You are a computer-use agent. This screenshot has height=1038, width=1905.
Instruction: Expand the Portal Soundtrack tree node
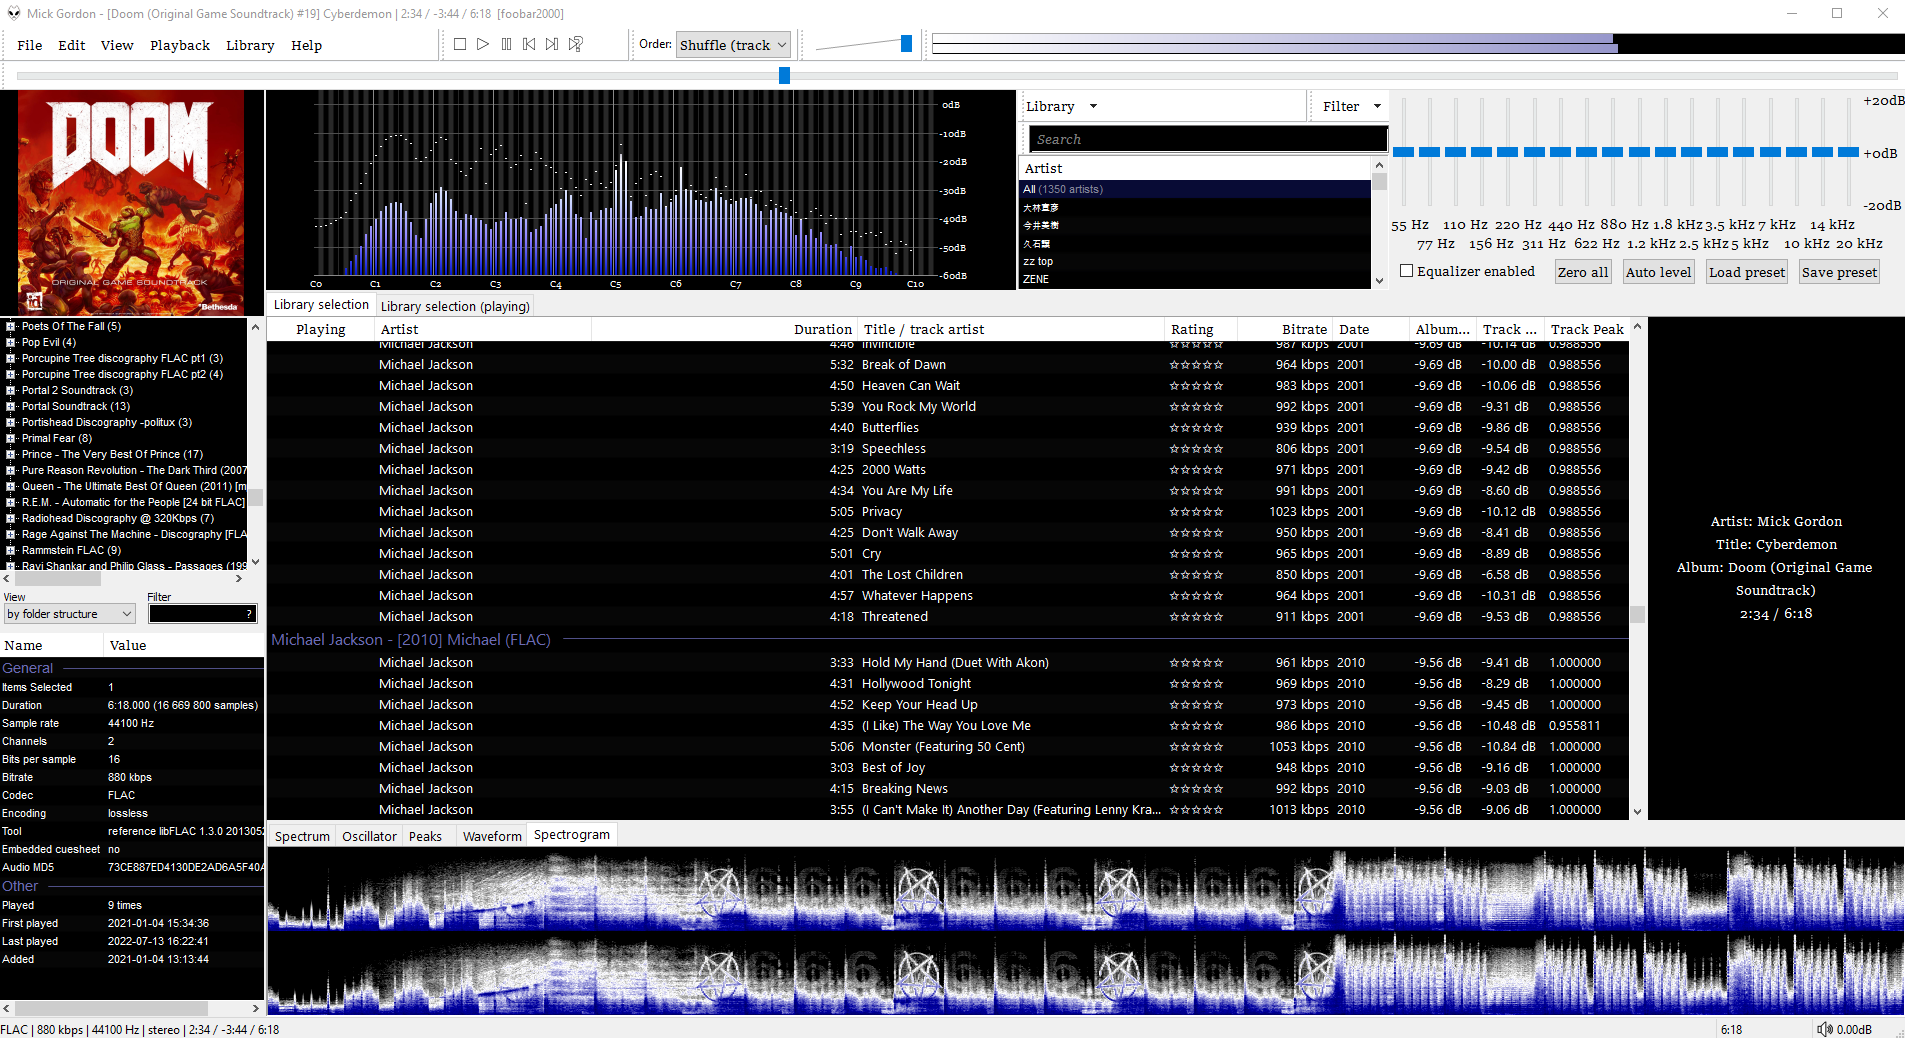11,406
